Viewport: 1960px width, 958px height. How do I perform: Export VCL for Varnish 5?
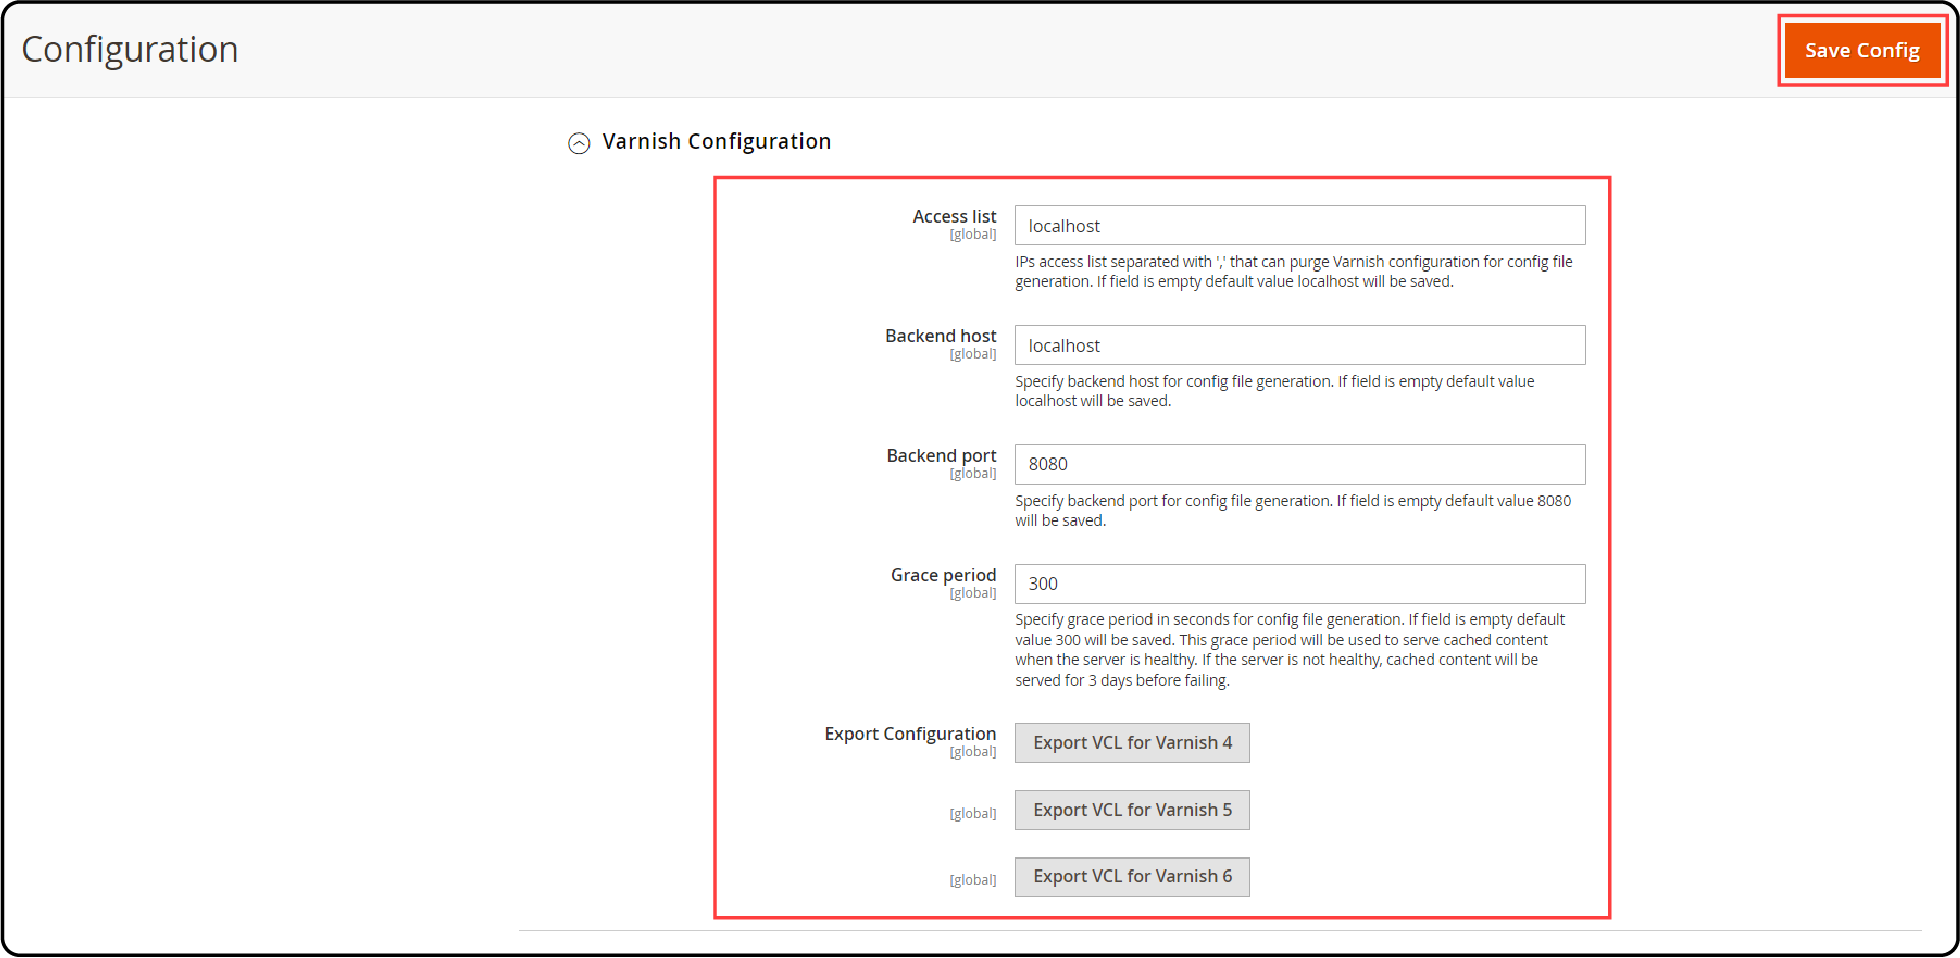tap(1132, 810)
